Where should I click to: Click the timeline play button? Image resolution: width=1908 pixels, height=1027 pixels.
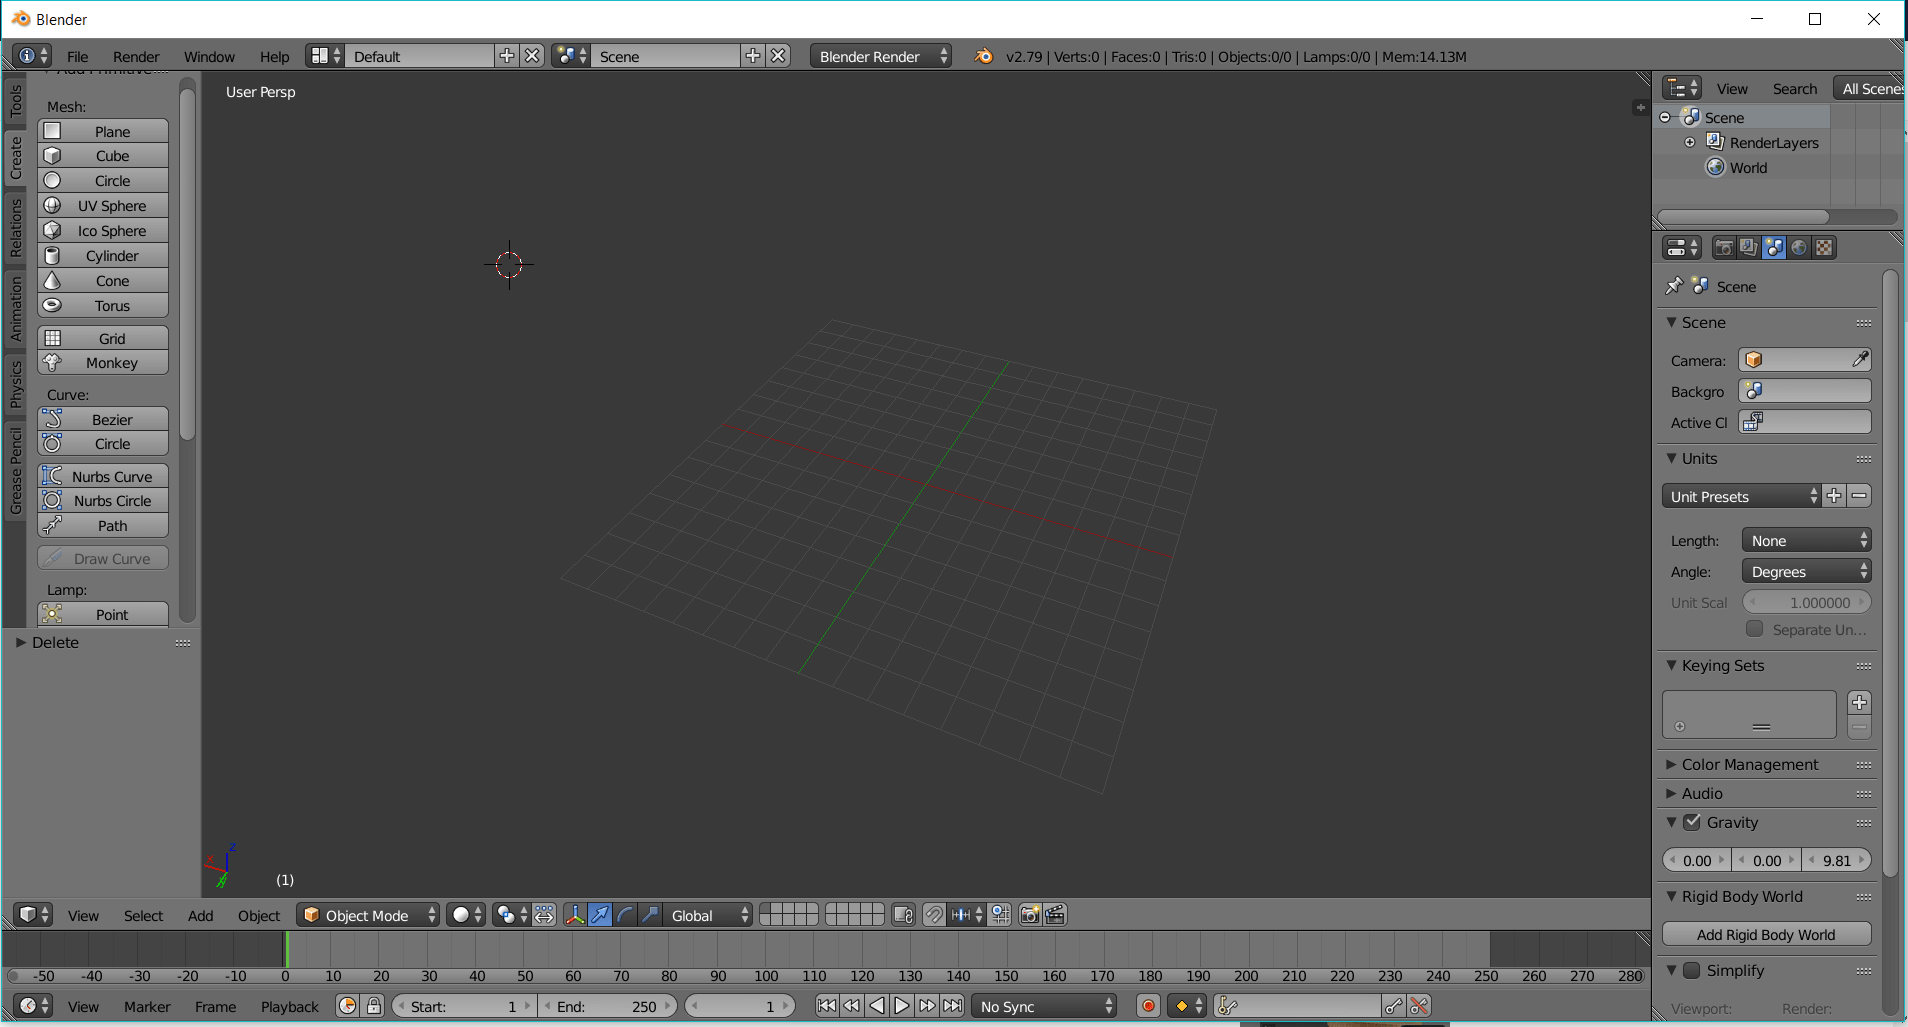coord(902,1006)
